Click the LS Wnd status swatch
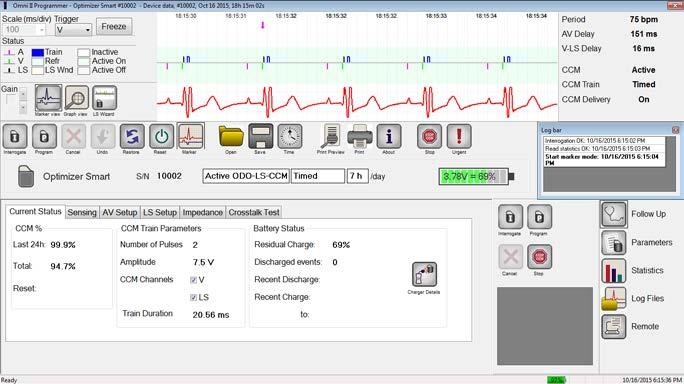Image resolution: width=684 pixels, height=384 pixels. click(x=38, y=70)
